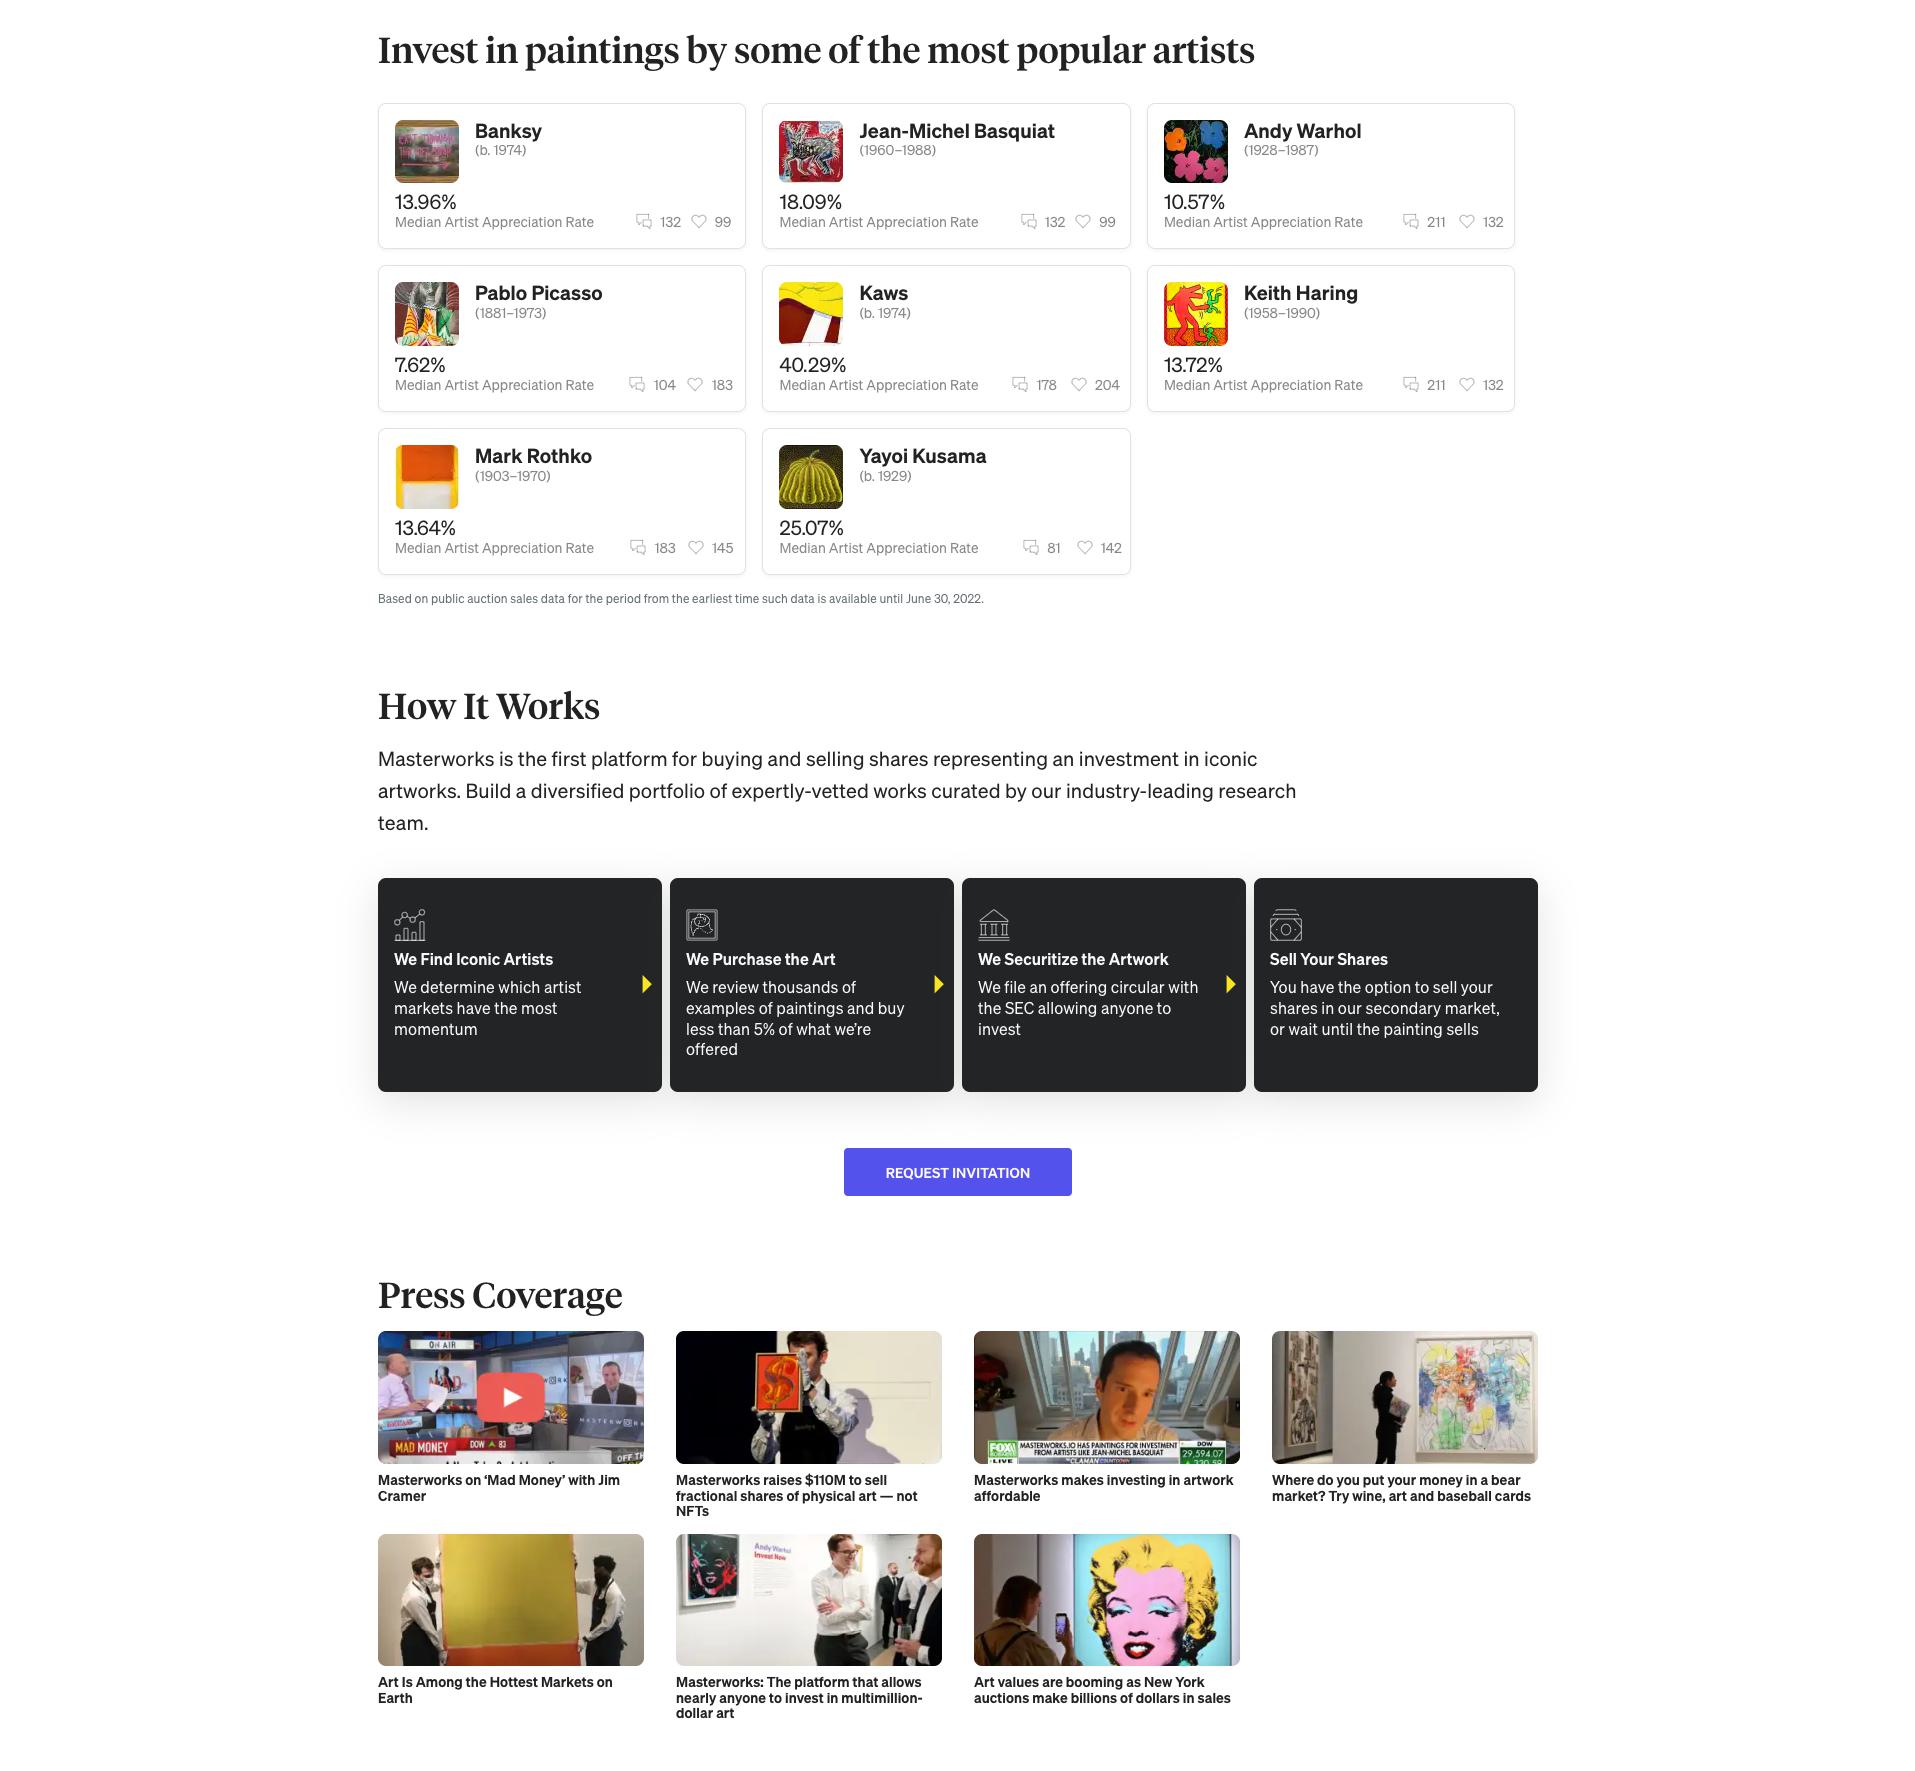Click heart icon on Keith Haring card

tap(1467, 385)
